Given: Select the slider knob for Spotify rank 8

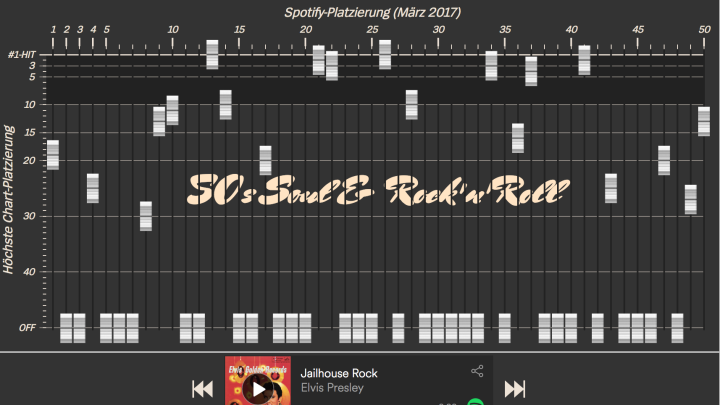Looking at the screenshot, I should 146,216.
